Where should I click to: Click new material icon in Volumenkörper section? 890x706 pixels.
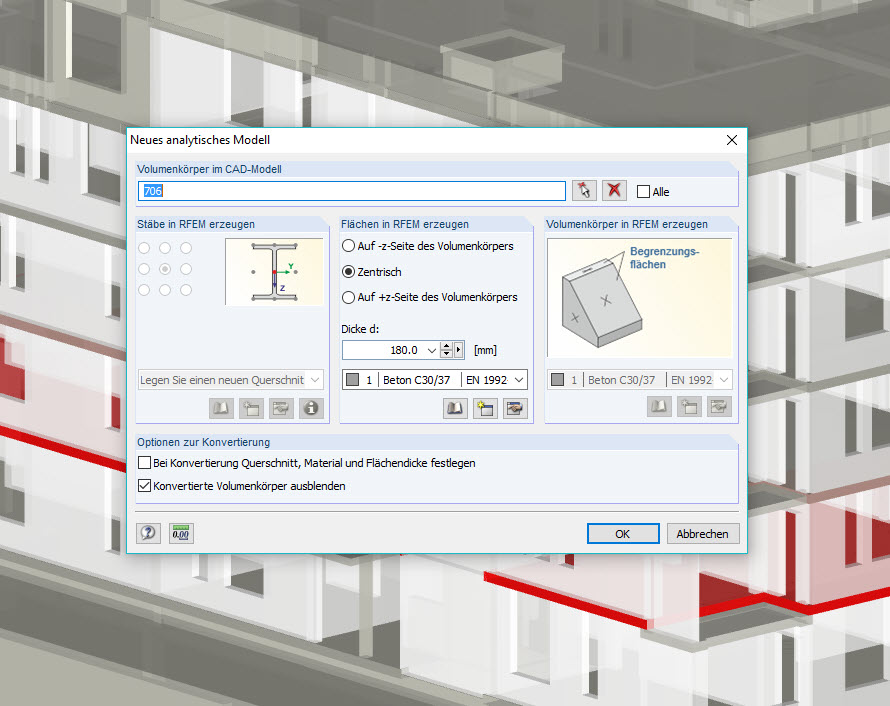pyautogui.click(x=689, y=406)
